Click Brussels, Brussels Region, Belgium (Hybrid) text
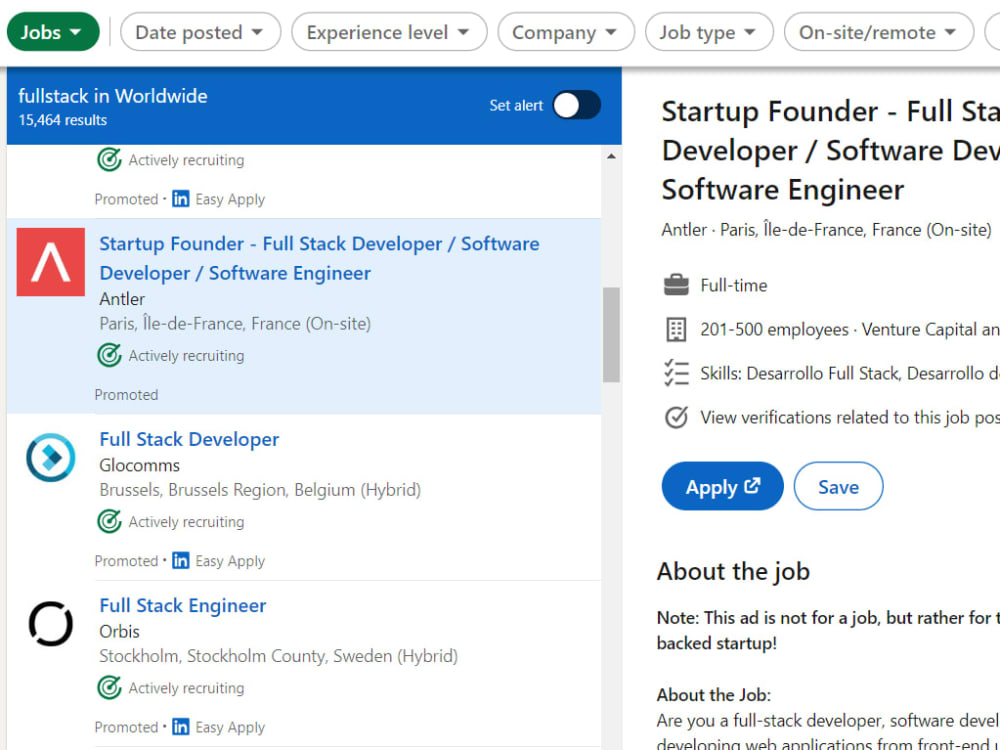Screen dimensions: 1000x750 [260, 490]
